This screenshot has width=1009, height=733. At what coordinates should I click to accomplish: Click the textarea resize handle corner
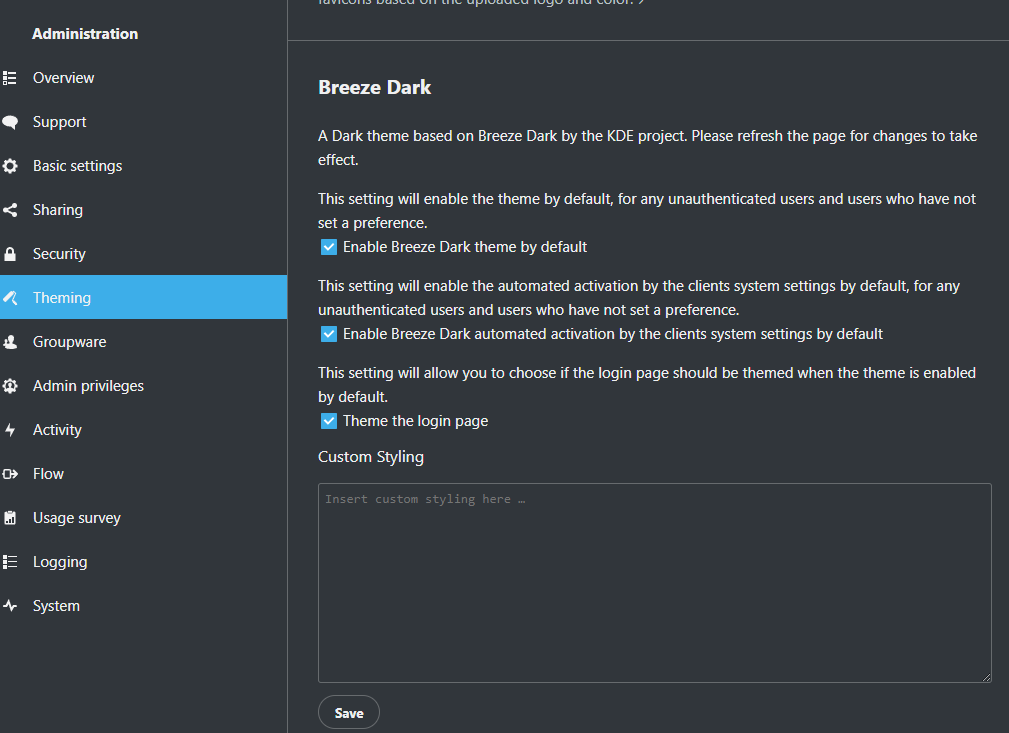[x=986, y=677]
